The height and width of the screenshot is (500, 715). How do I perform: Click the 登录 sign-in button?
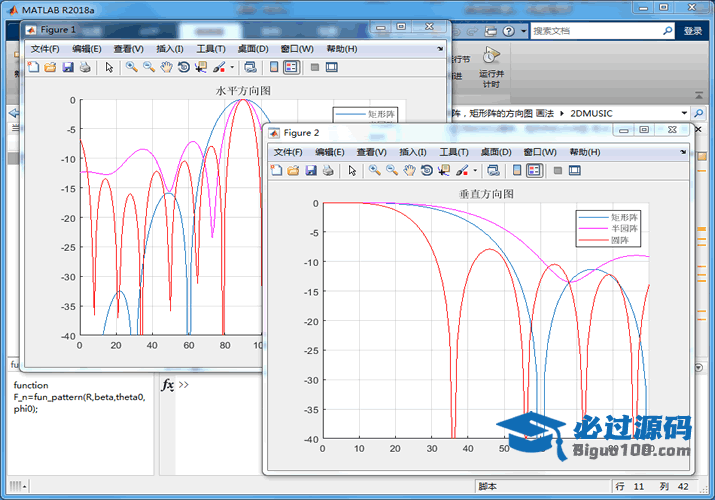(x=693, y=31)
